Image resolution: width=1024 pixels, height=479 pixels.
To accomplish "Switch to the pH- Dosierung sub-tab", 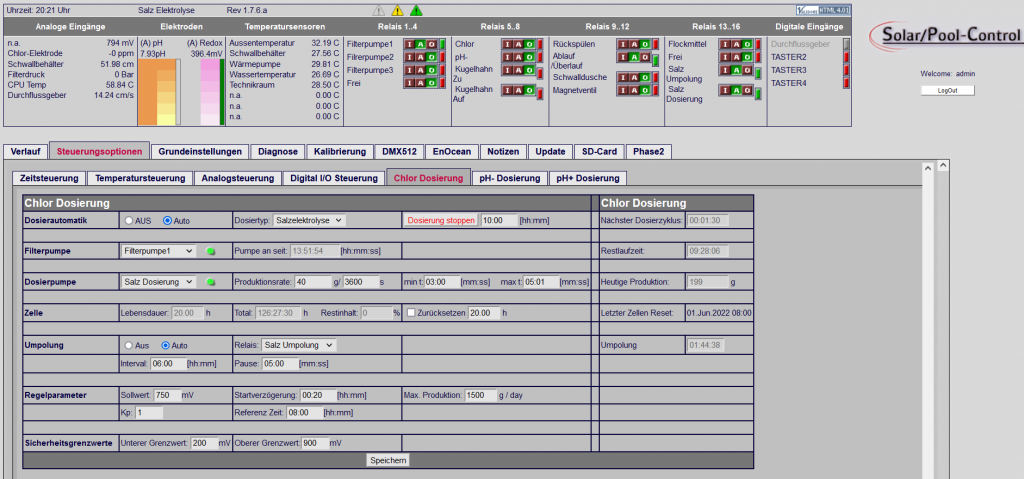I will point(509,178).
